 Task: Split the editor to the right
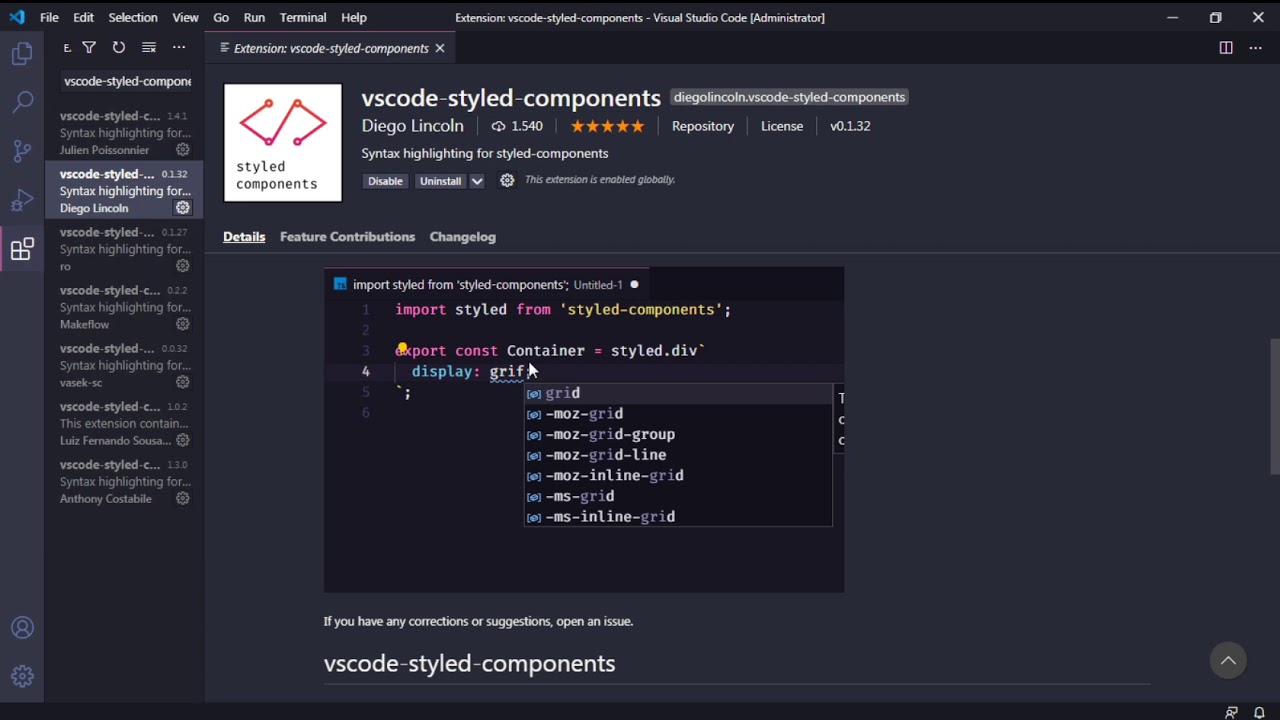click(1226, 48)
